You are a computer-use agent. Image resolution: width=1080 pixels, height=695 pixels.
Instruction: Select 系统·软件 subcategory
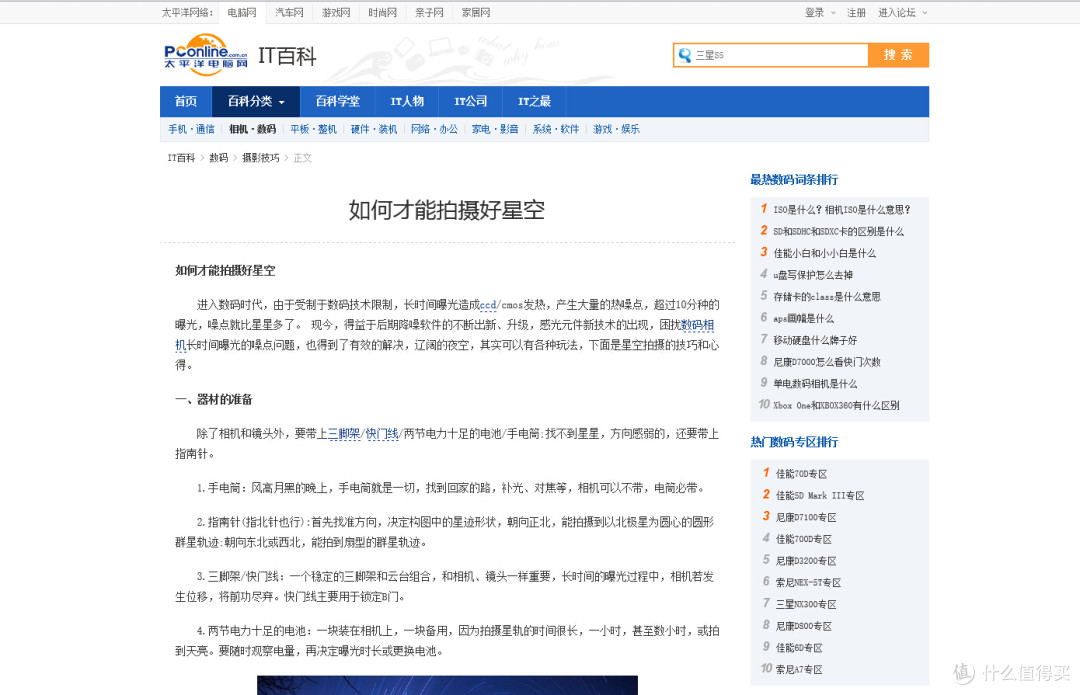coord(556,129)
